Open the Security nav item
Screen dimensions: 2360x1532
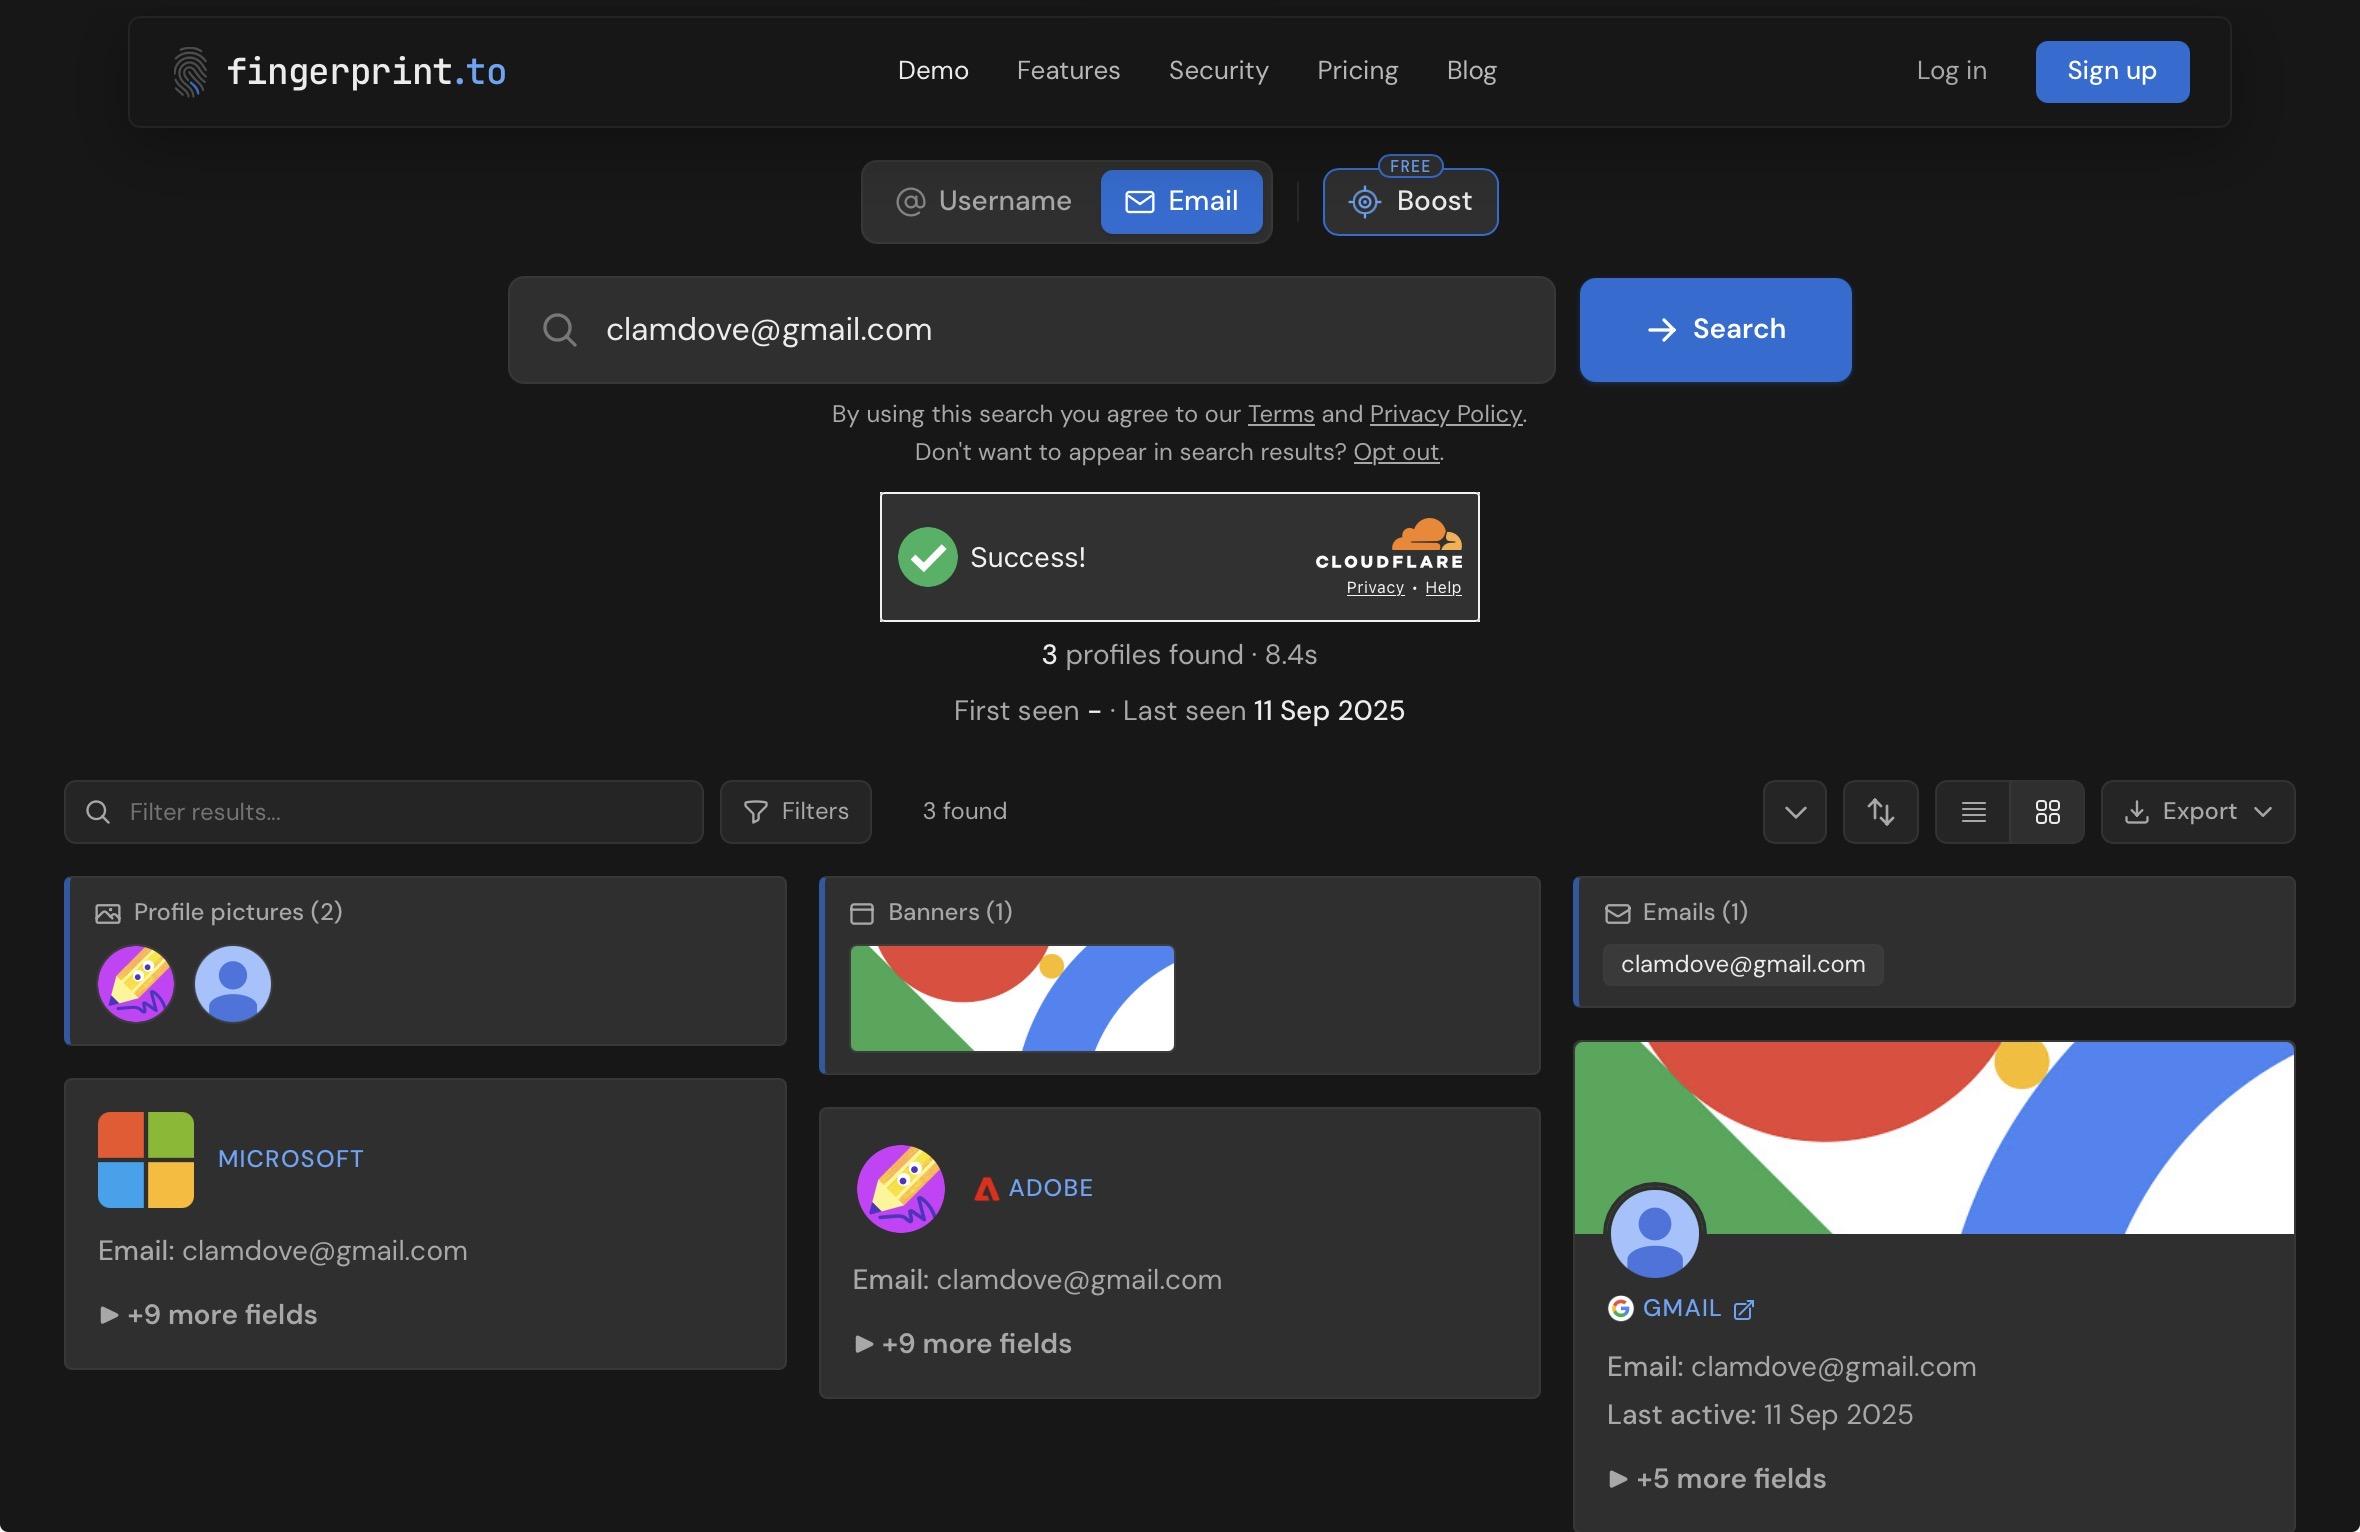coord(1218,71)
